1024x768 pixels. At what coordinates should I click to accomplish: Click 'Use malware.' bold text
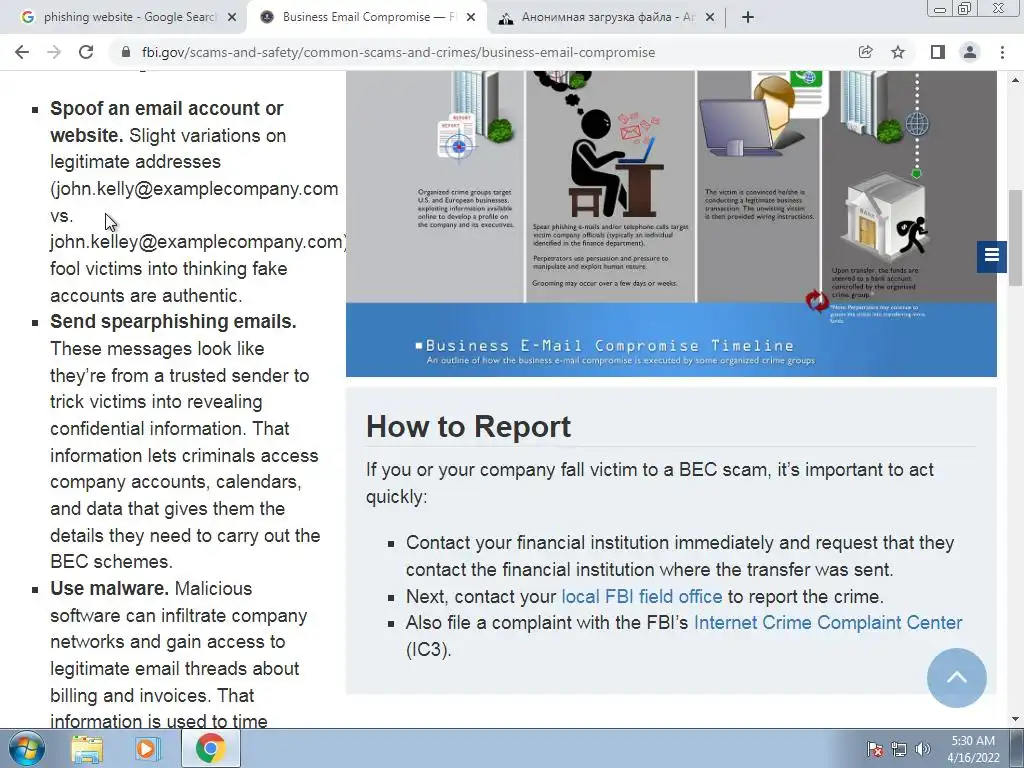point(110,588)
